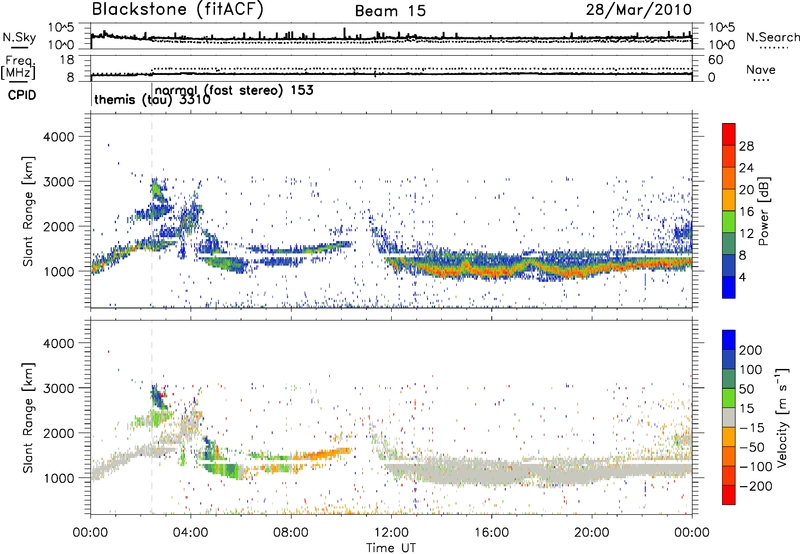The image size is (800, 554).
Task: Click the '4000' tick of the power panel
Action: tap(58, 137)
